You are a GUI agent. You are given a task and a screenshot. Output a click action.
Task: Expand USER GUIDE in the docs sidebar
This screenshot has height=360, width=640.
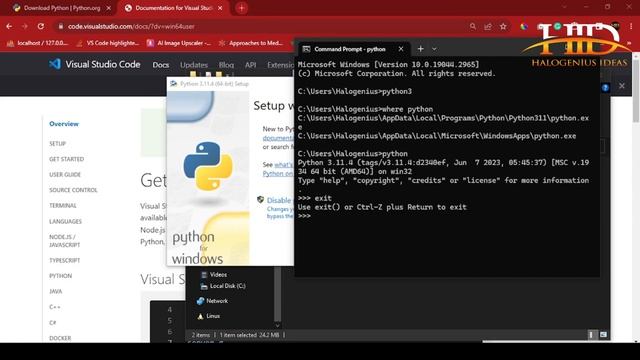click(65, 175)
